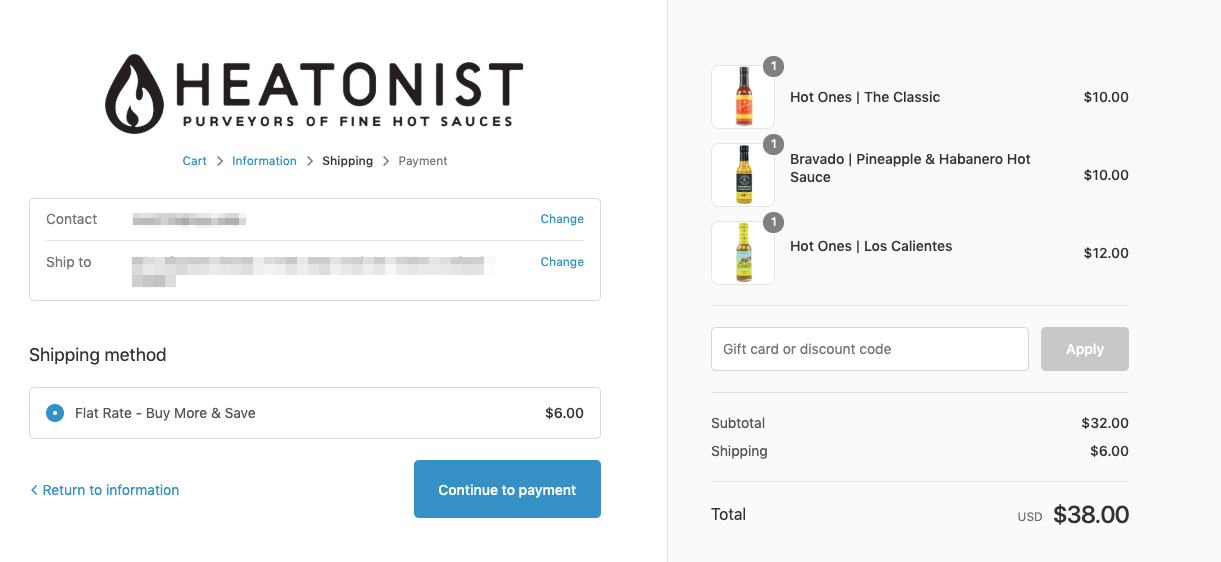Click the Heatonist wordmark text
Viewport: 1221px width, 562px height.
[348, 85]
